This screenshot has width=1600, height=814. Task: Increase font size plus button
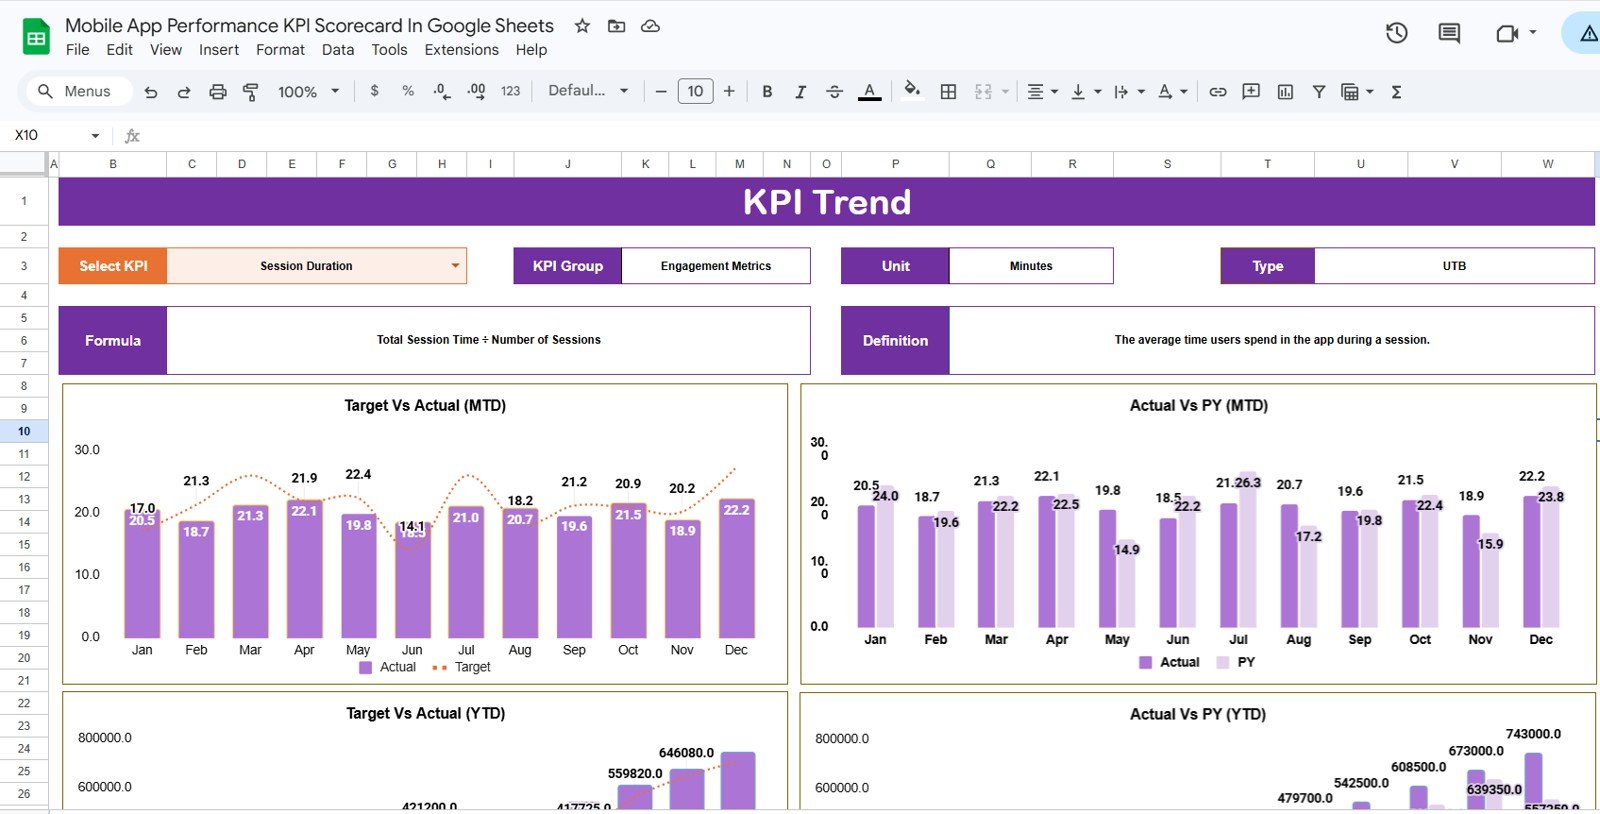point(729,91)
